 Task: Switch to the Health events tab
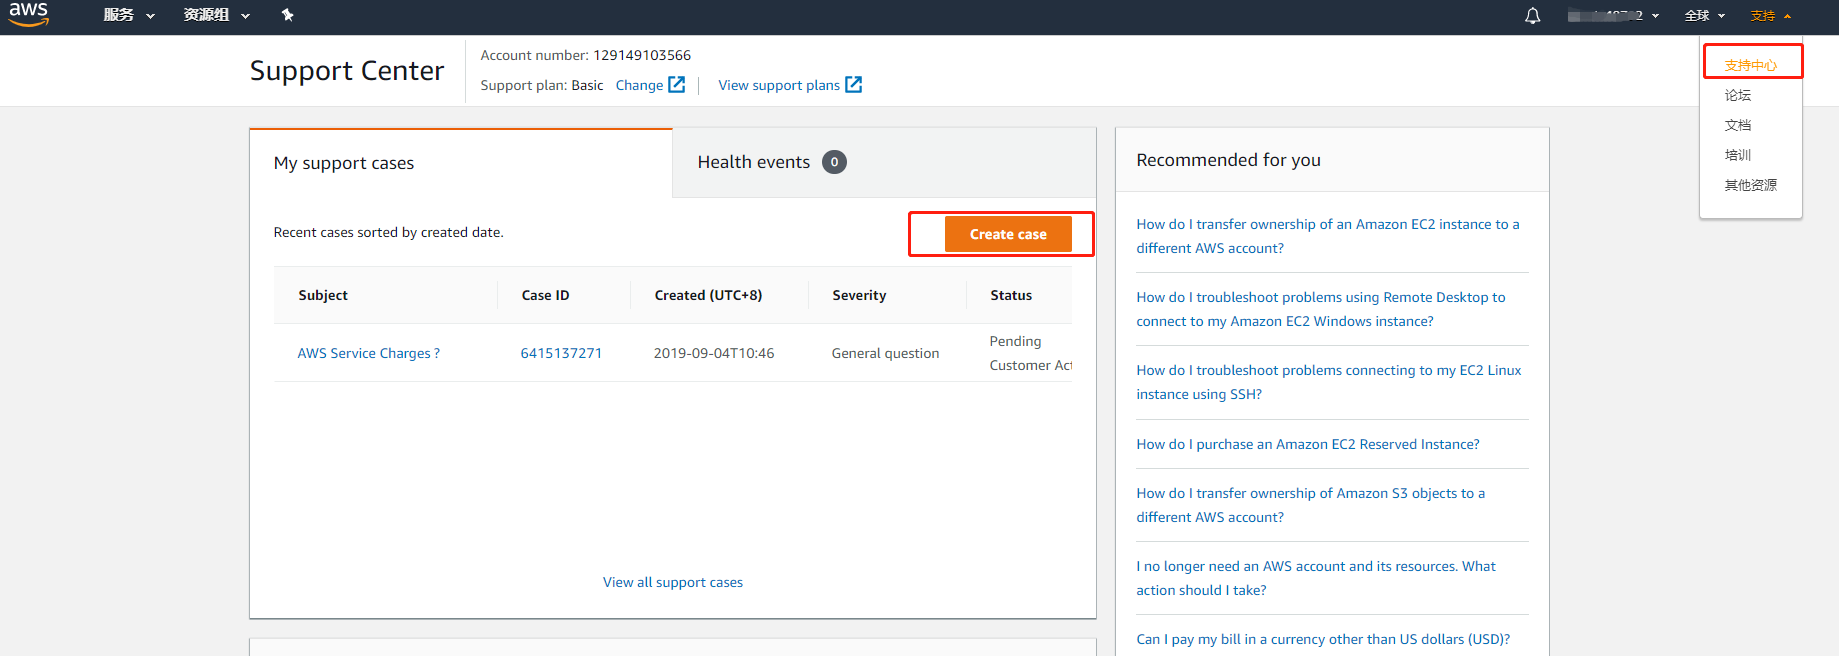pos(884,163)
